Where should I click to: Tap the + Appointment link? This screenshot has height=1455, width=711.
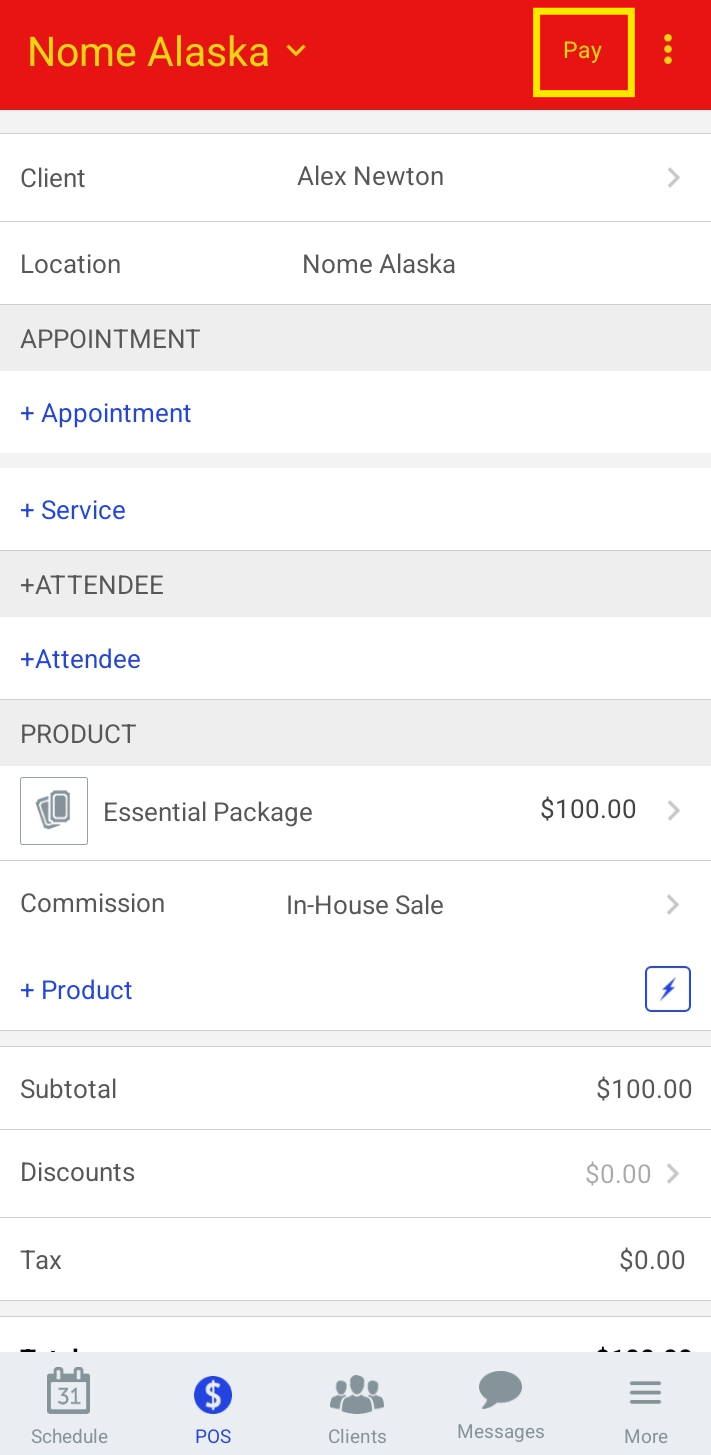point(106,414)
